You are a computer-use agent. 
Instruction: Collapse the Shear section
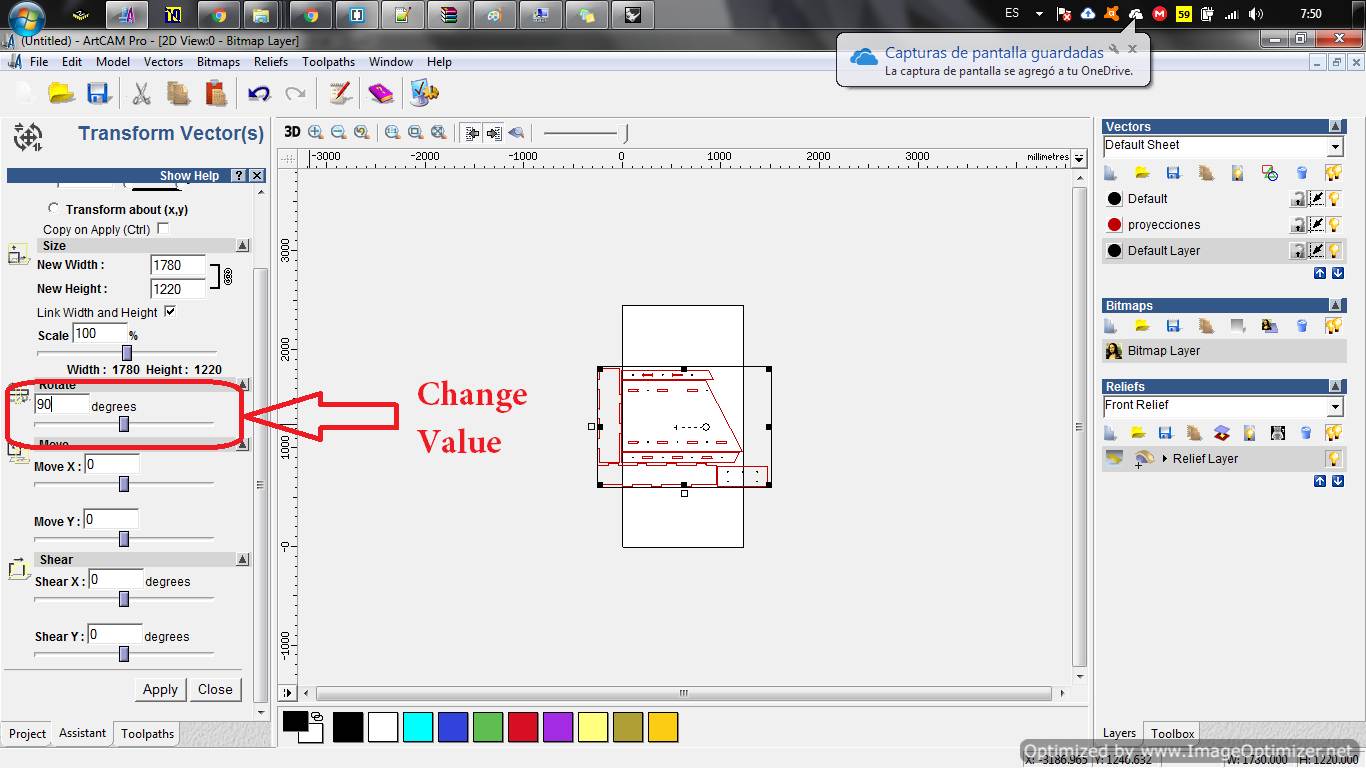point(242,559)
